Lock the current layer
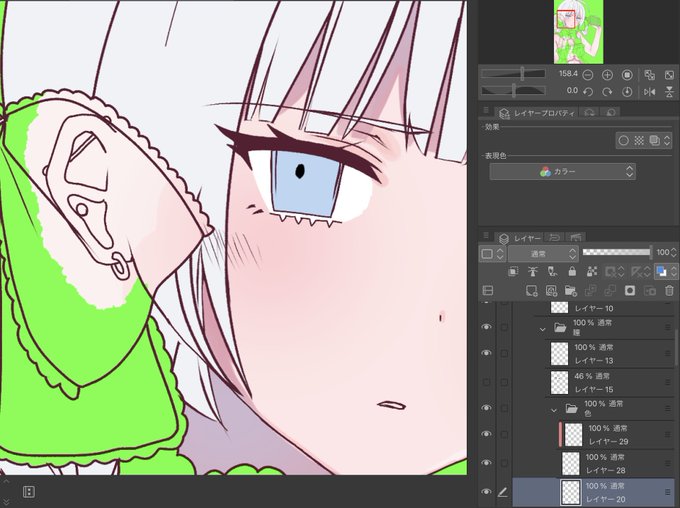 pyautogui.click(x=572, y=272)
